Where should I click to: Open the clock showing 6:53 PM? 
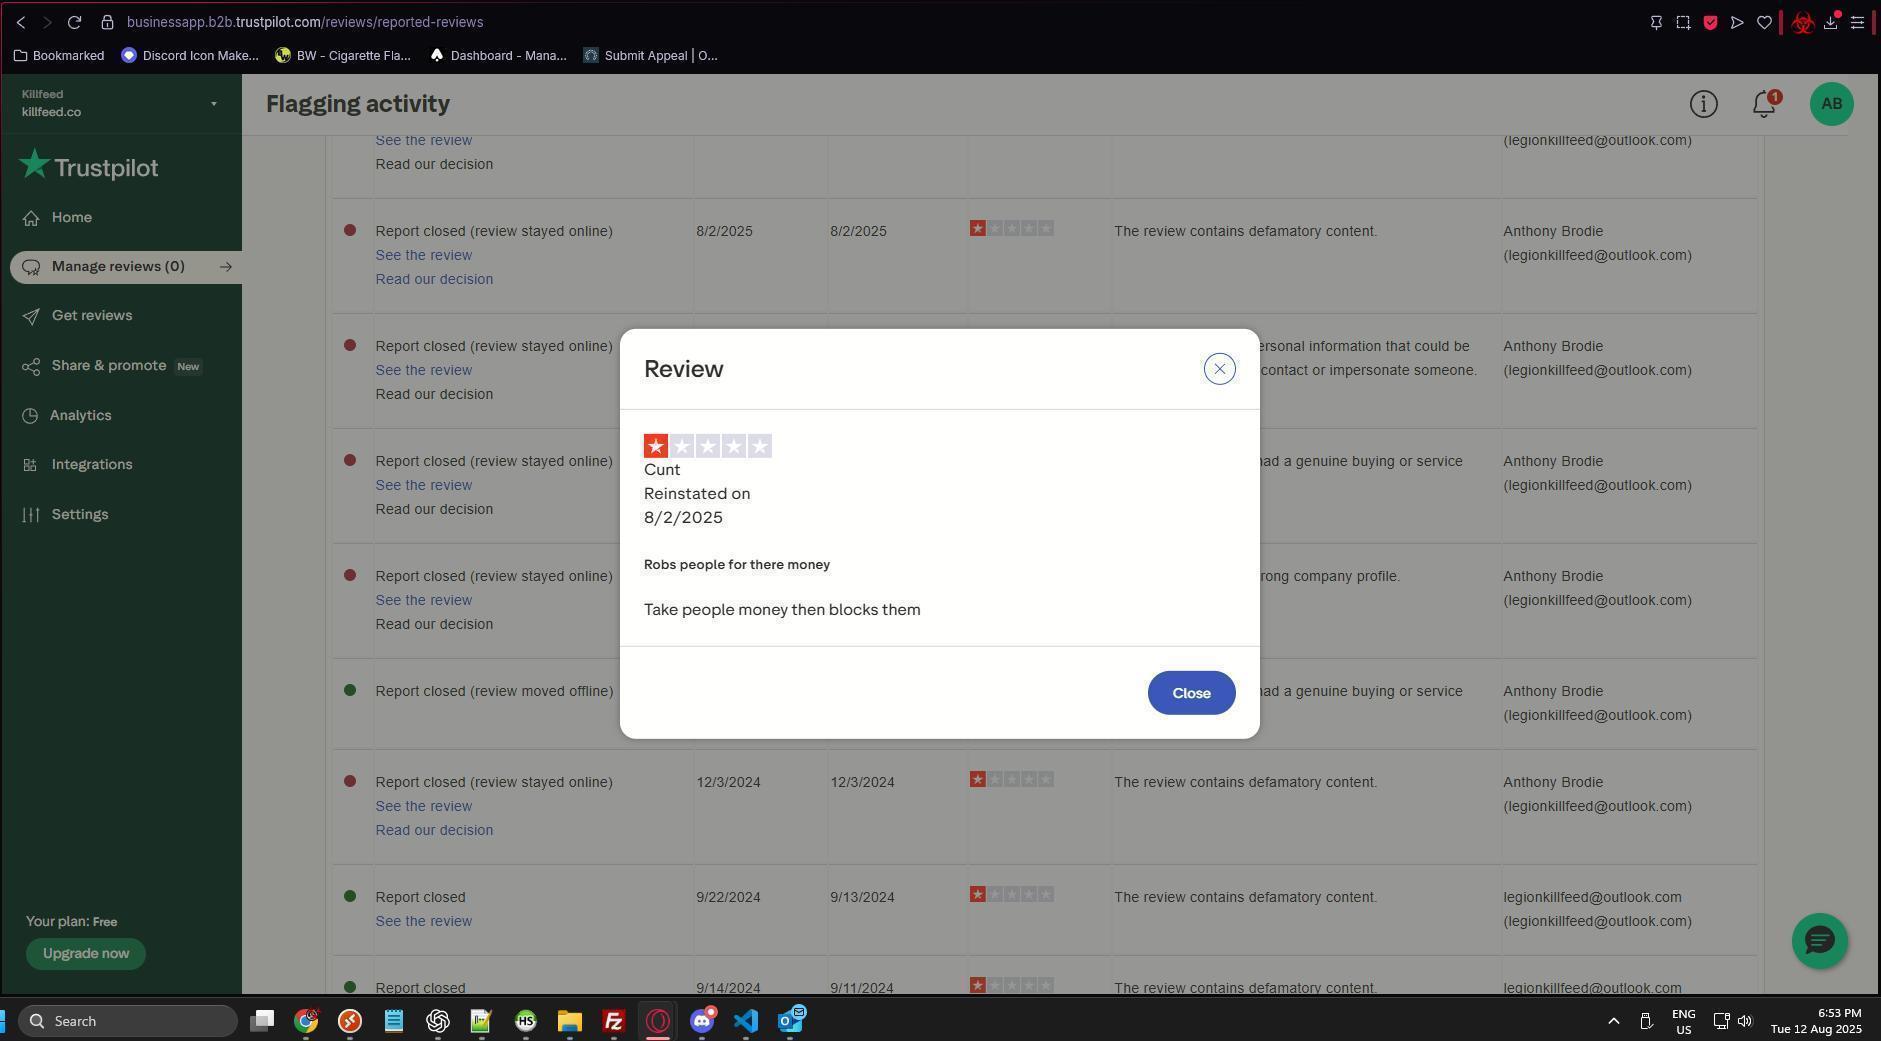click(x=1816, y=1021)
